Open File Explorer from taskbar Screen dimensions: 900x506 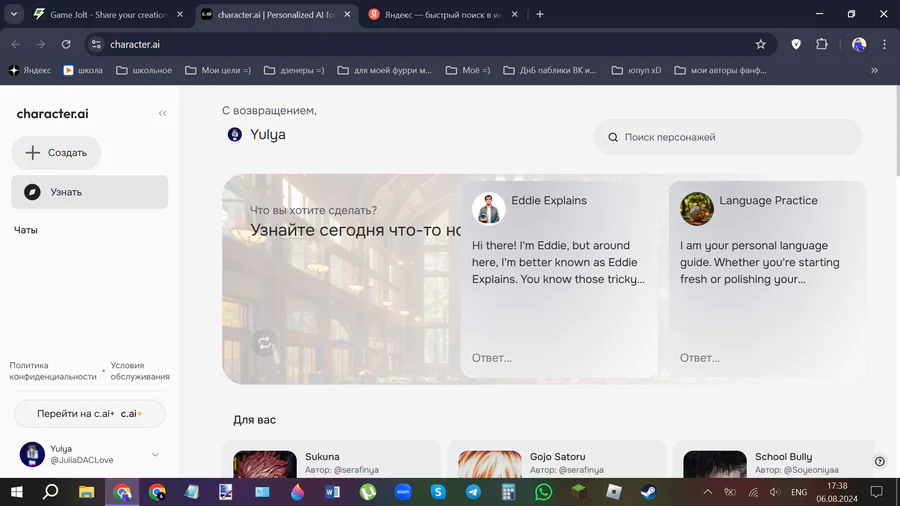coord(86,492)
